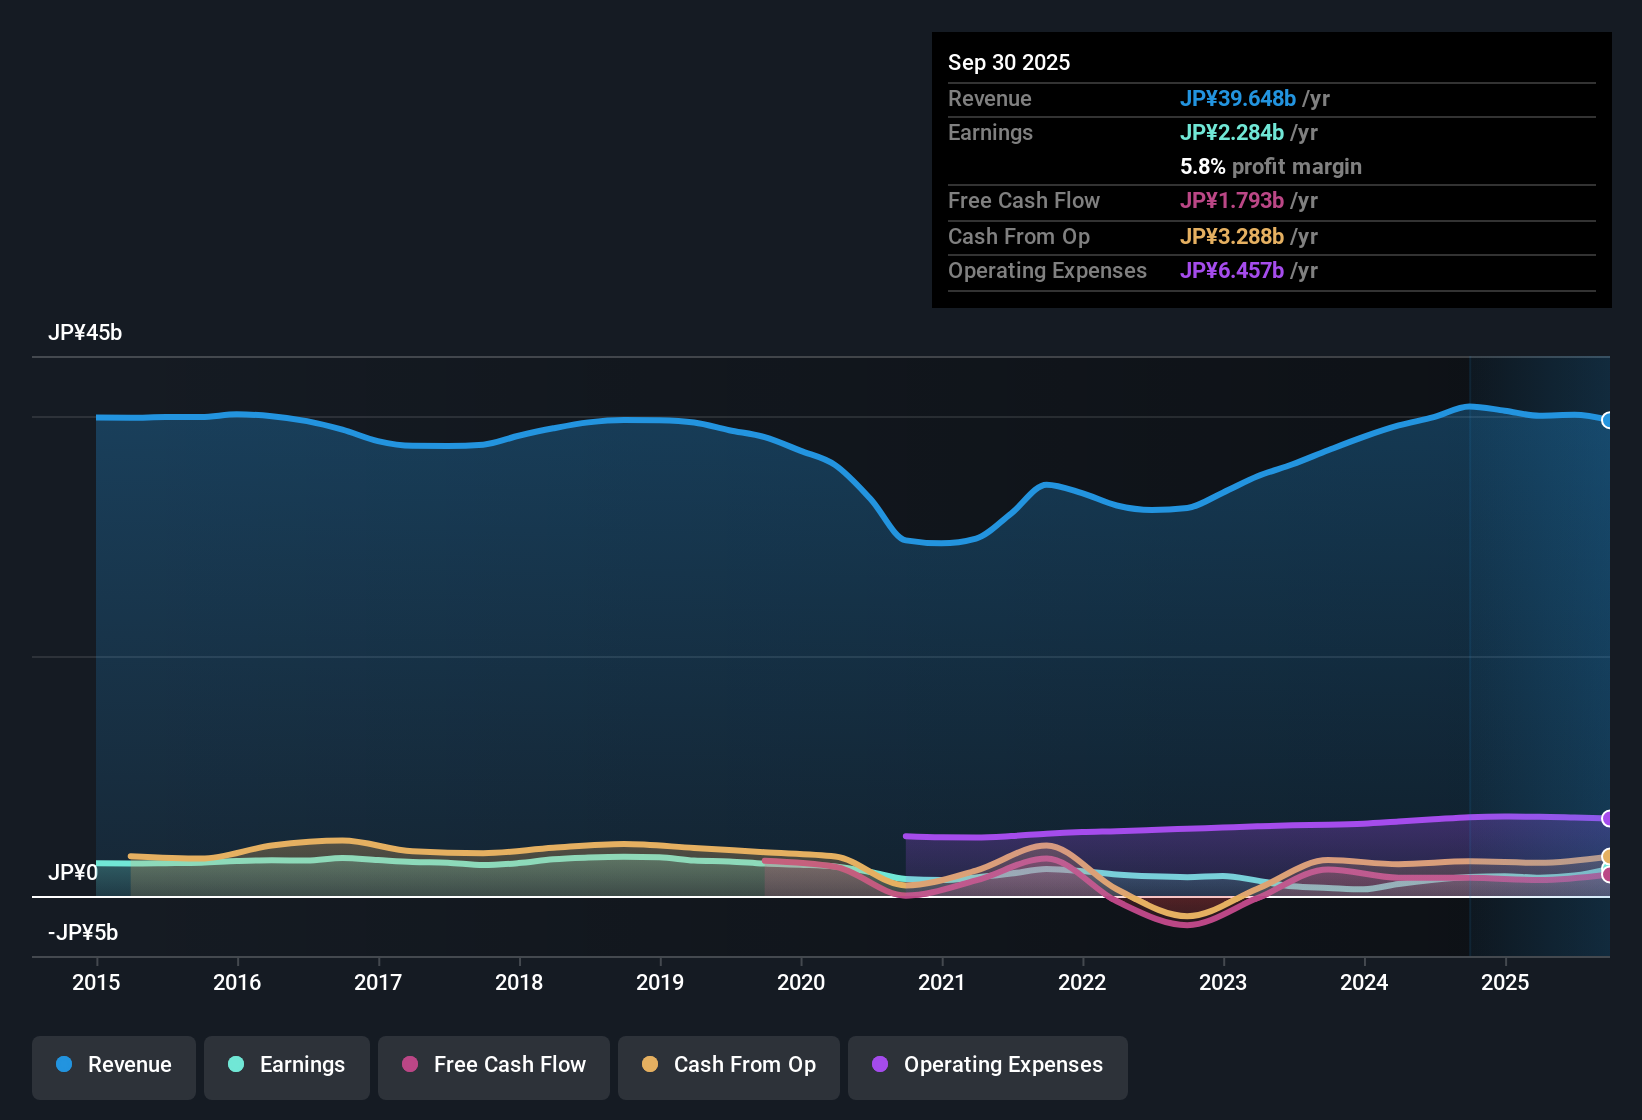Click the JP¥39.648b Revenue value
Image resolution: width=1642 pixels, height=1120 pixels.
click(1239, 98)
